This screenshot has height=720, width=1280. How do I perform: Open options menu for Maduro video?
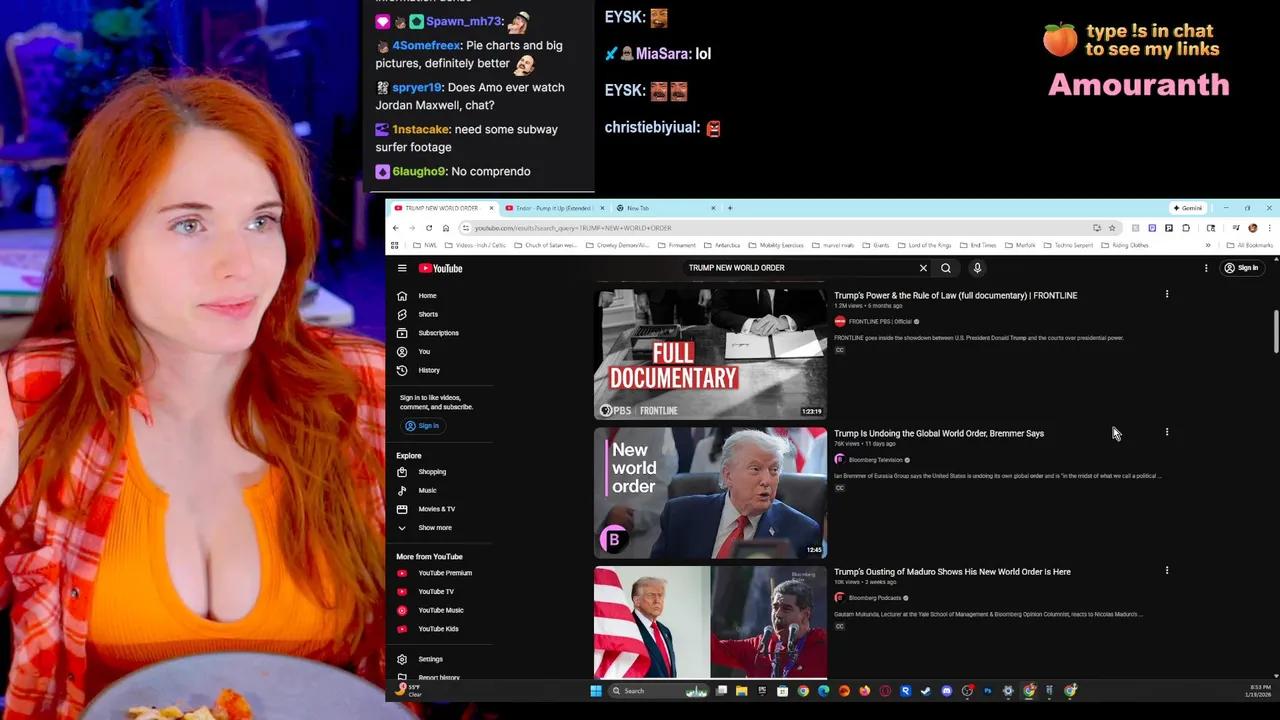(x=1166, y=570)
